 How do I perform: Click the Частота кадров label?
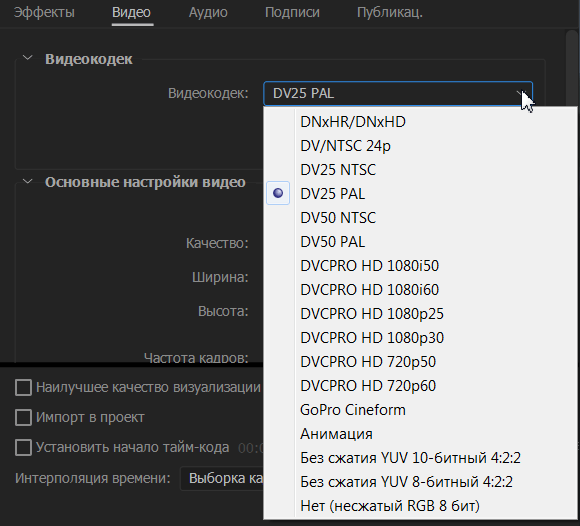pyautogui.click(x=196, y=357)
